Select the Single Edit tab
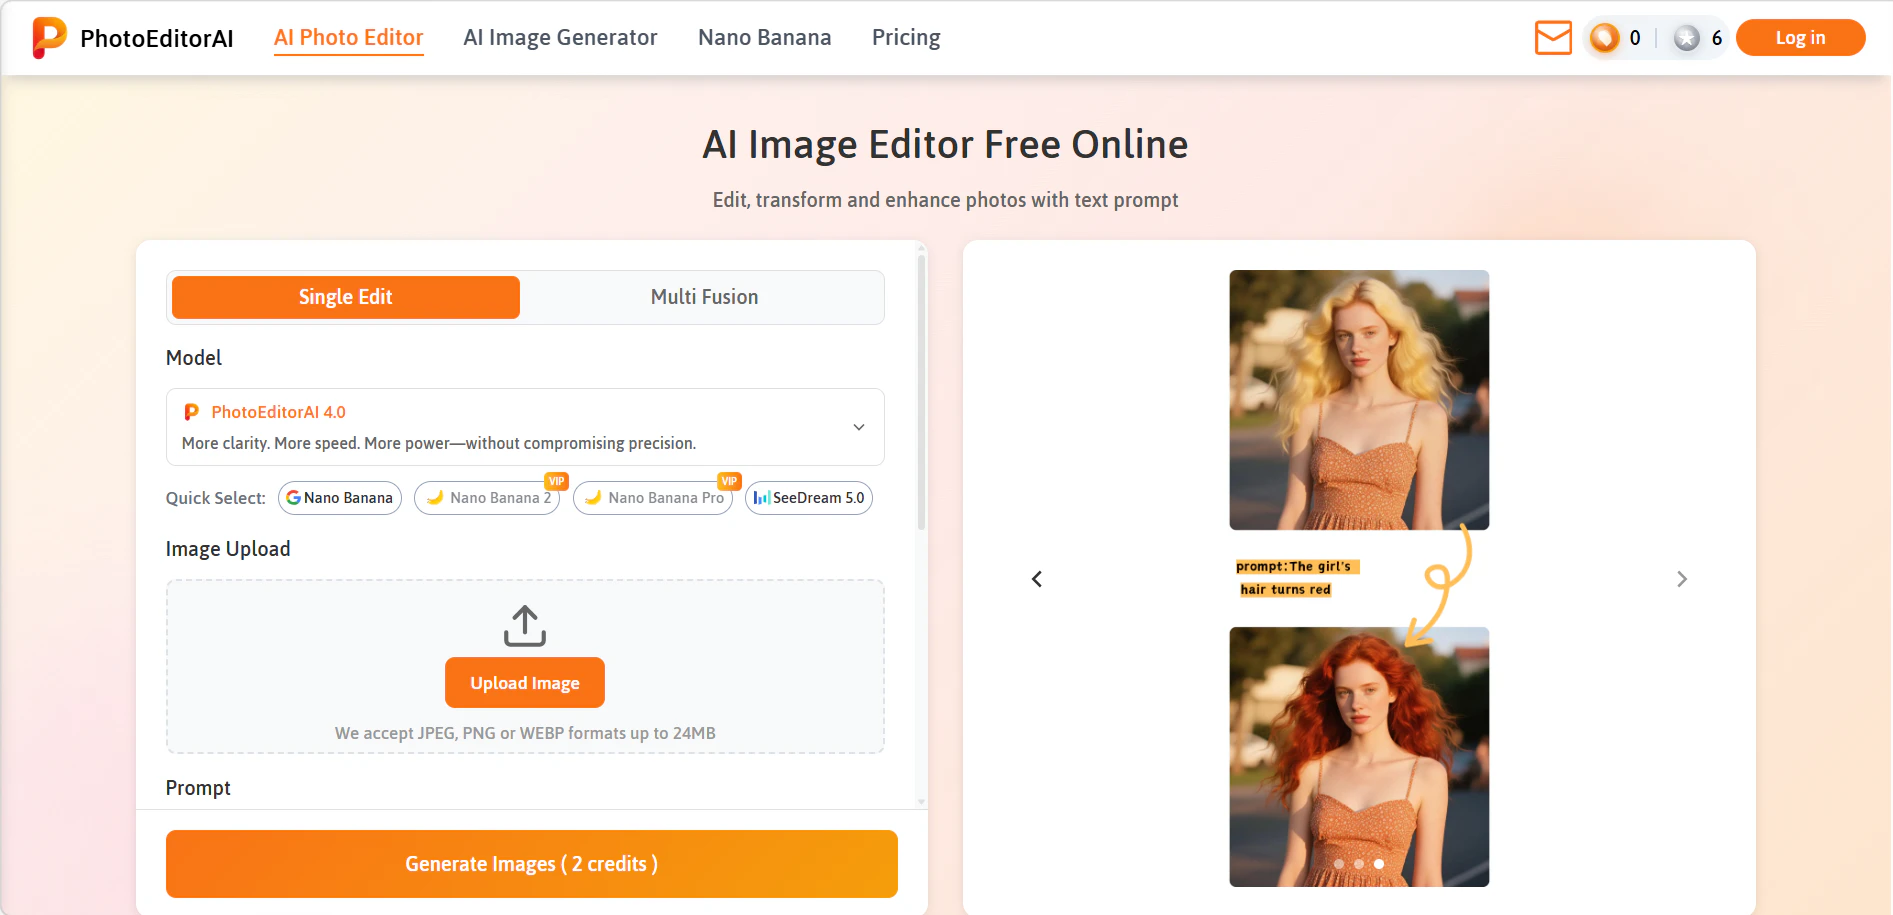 pyautogui.click(x=345, y=297)
